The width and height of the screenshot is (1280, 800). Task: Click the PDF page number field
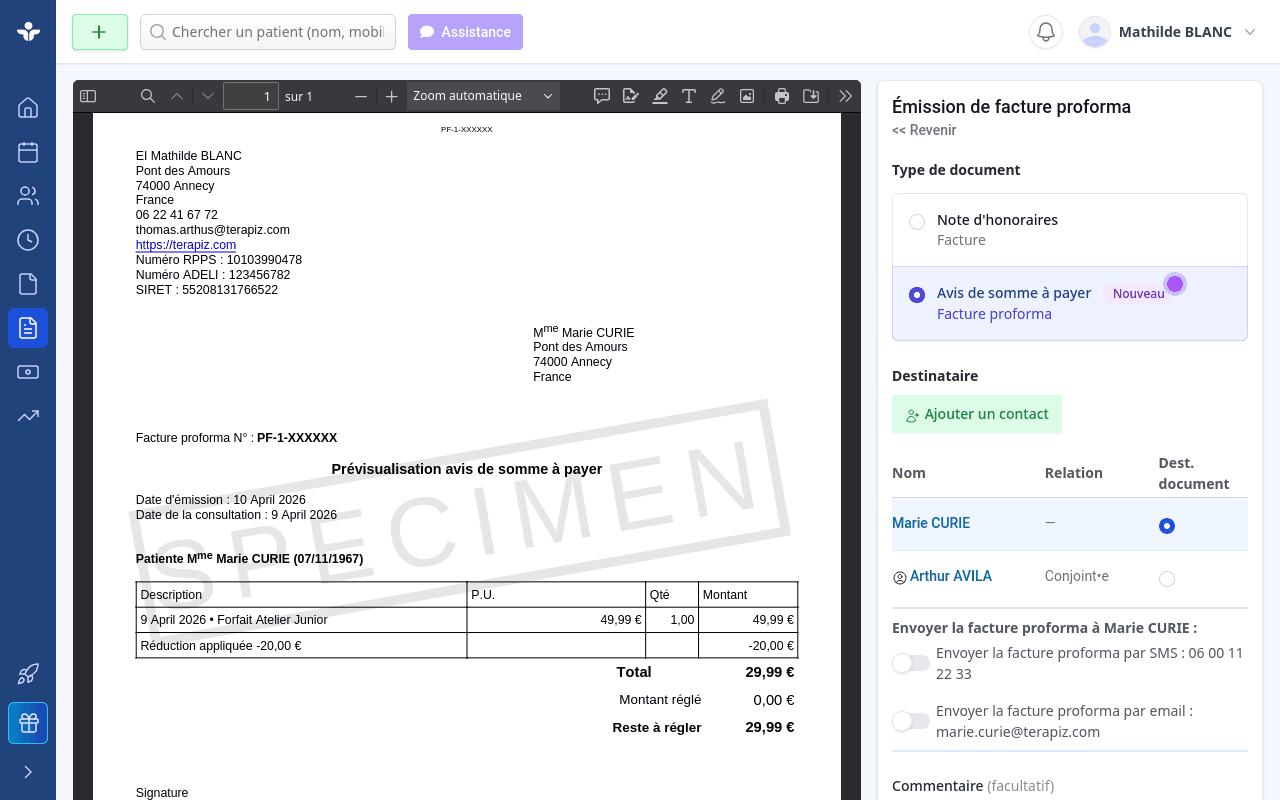pyautogui.click(x=251, y=96)
